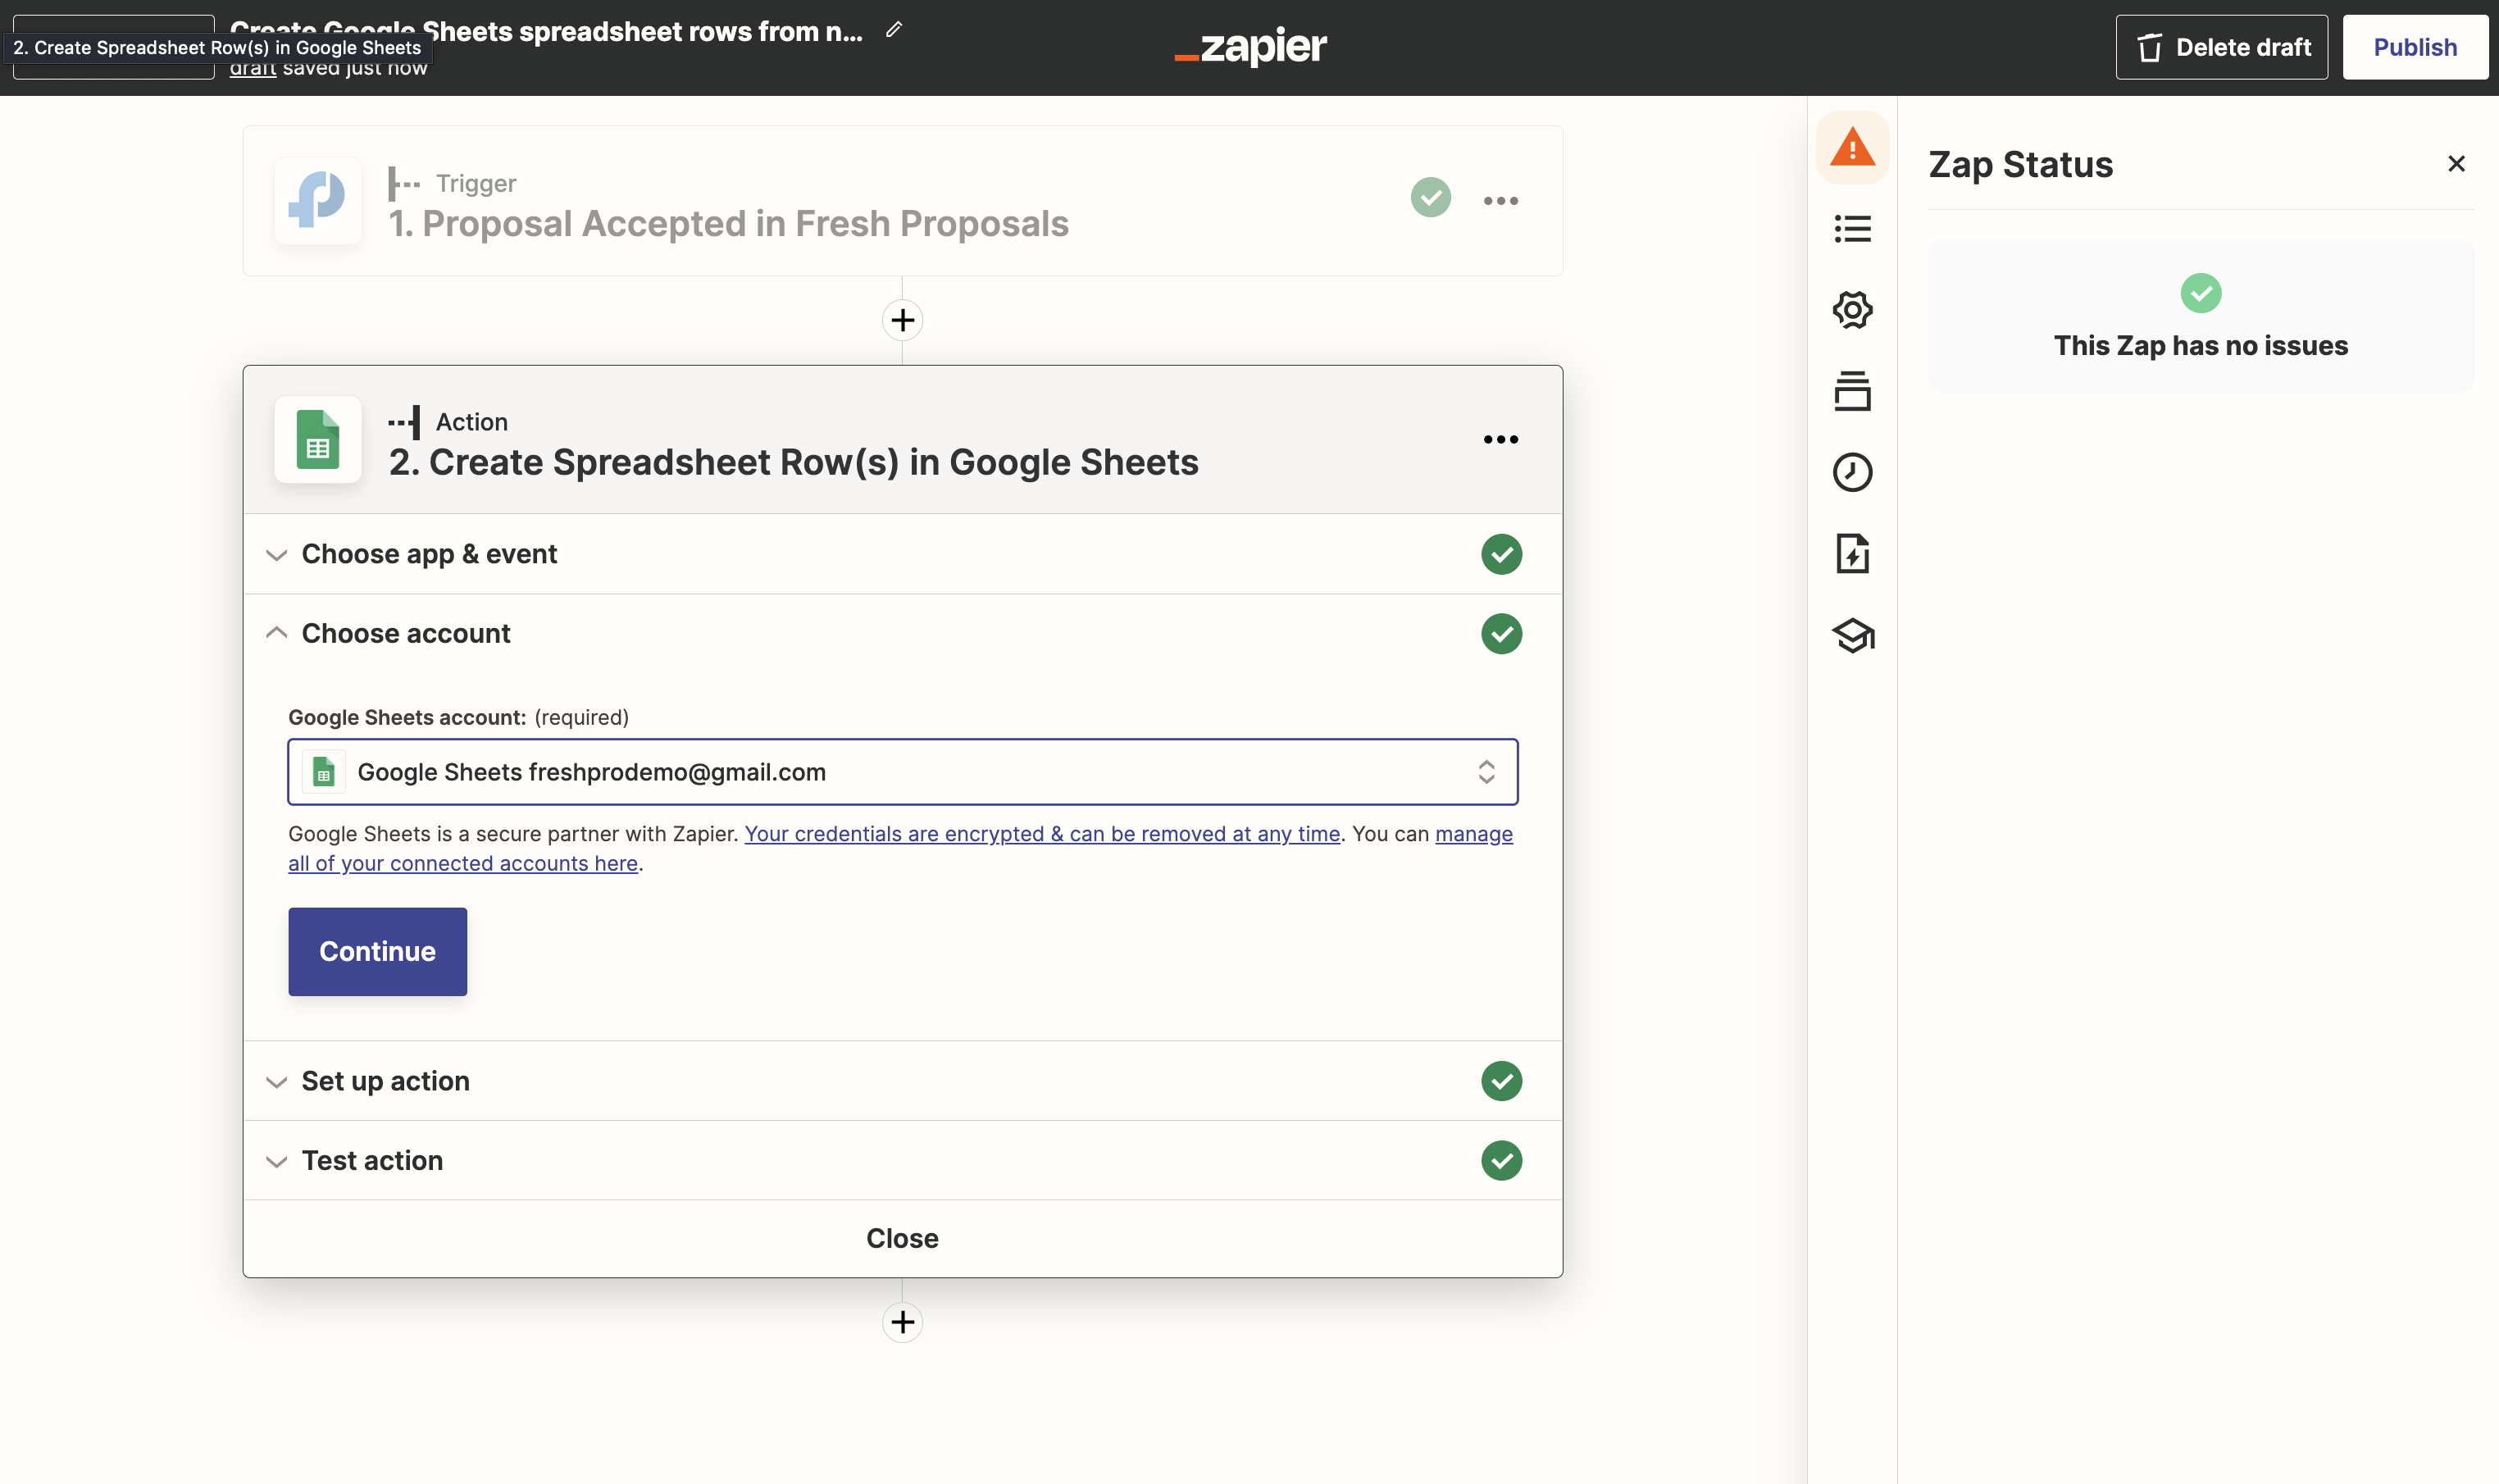Click the pencil icon to rename Zap
This screenshot has width=2499, height=1484.
point(894,30)
